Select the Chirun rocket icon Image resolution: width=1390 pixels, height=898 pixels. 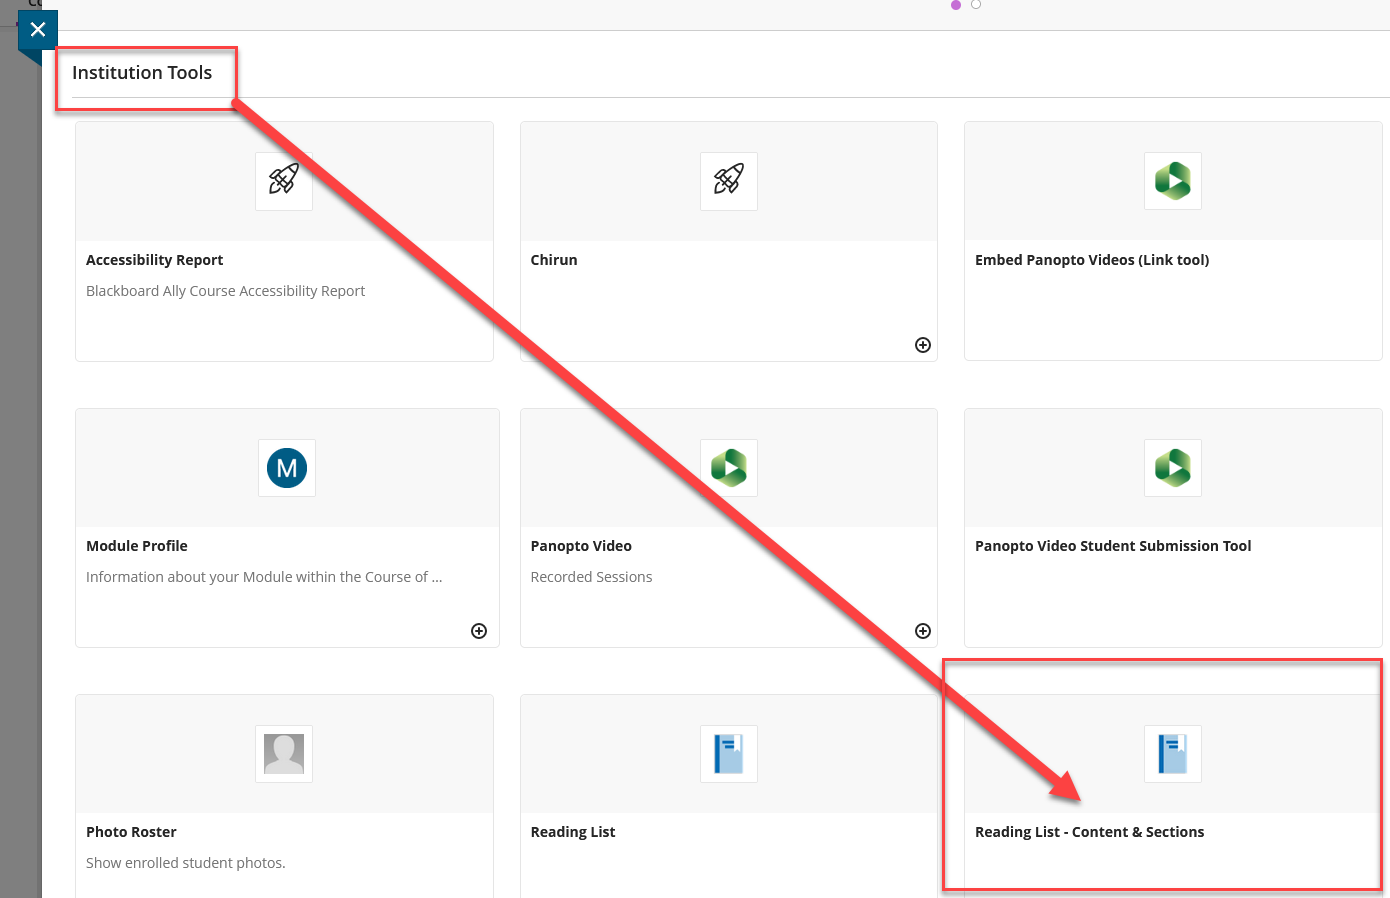click(x=728, y=181)
